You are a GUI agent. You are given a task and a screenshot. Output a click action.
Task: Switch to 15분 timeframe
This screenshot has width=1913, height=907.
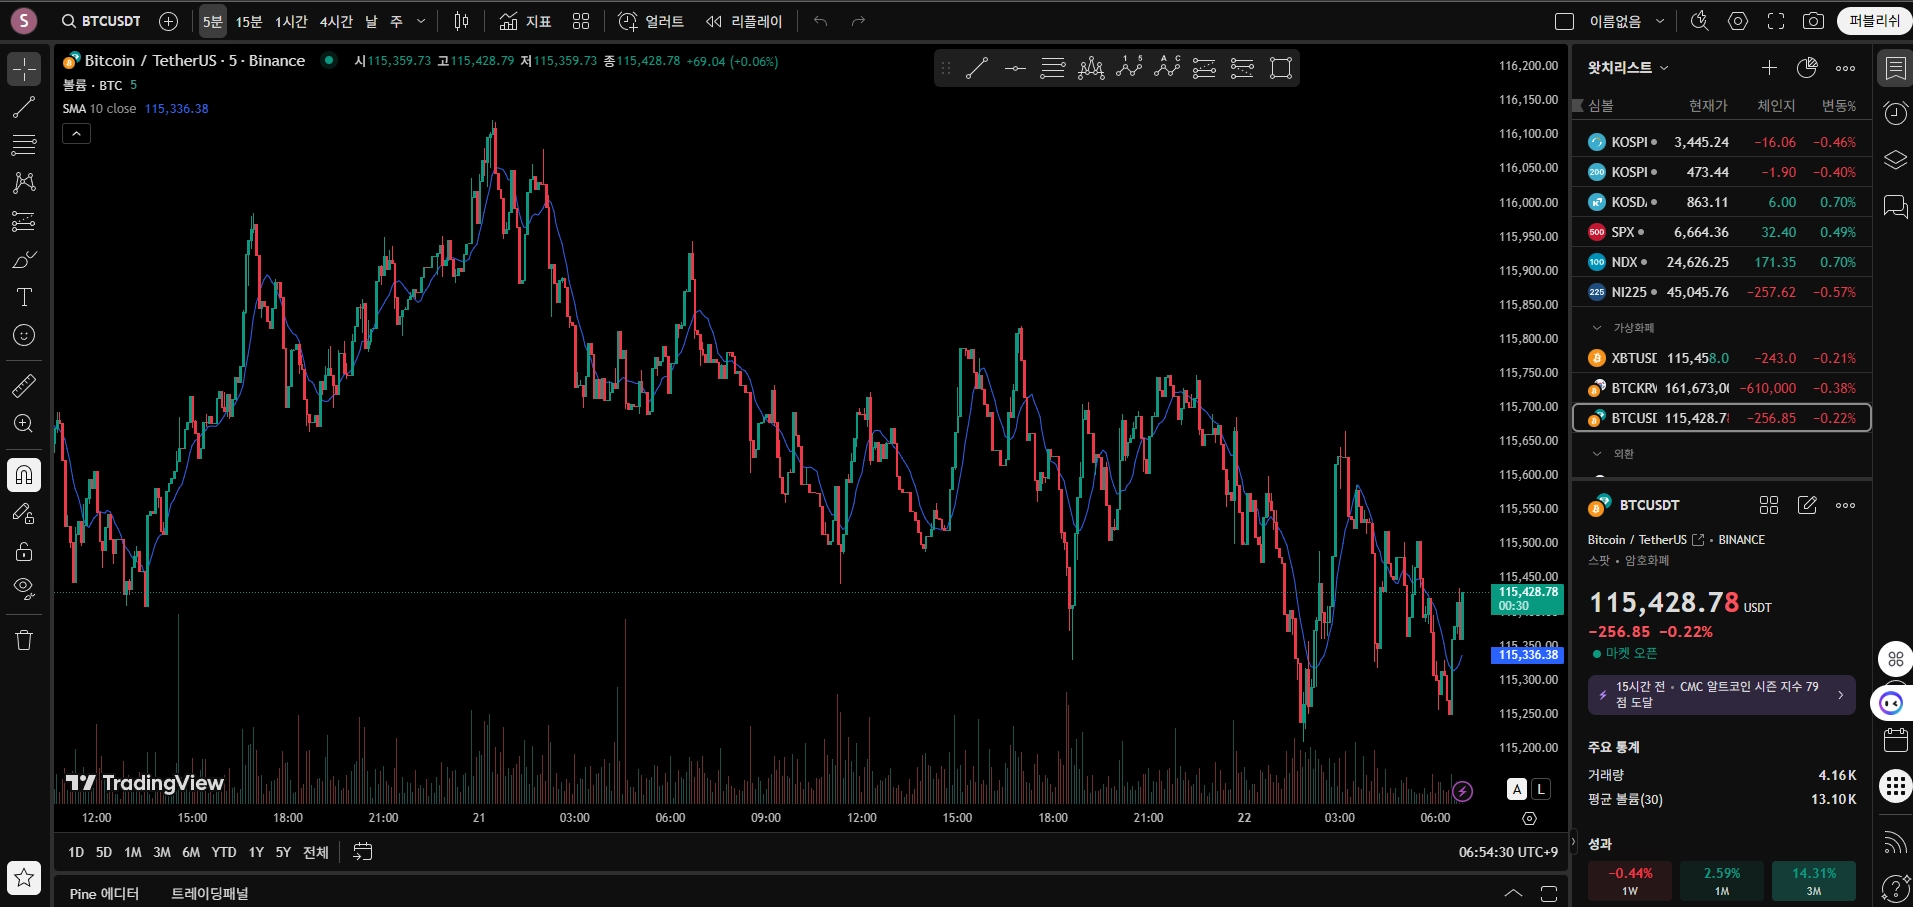249,21
